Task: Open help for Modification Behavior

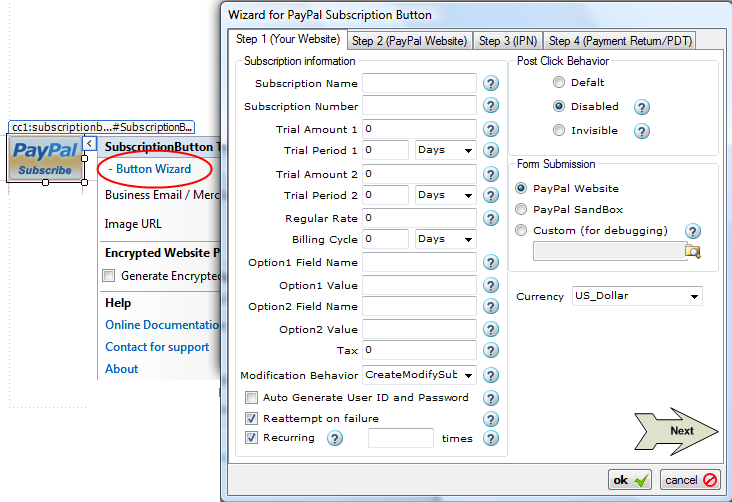Action: pos(491,375)
